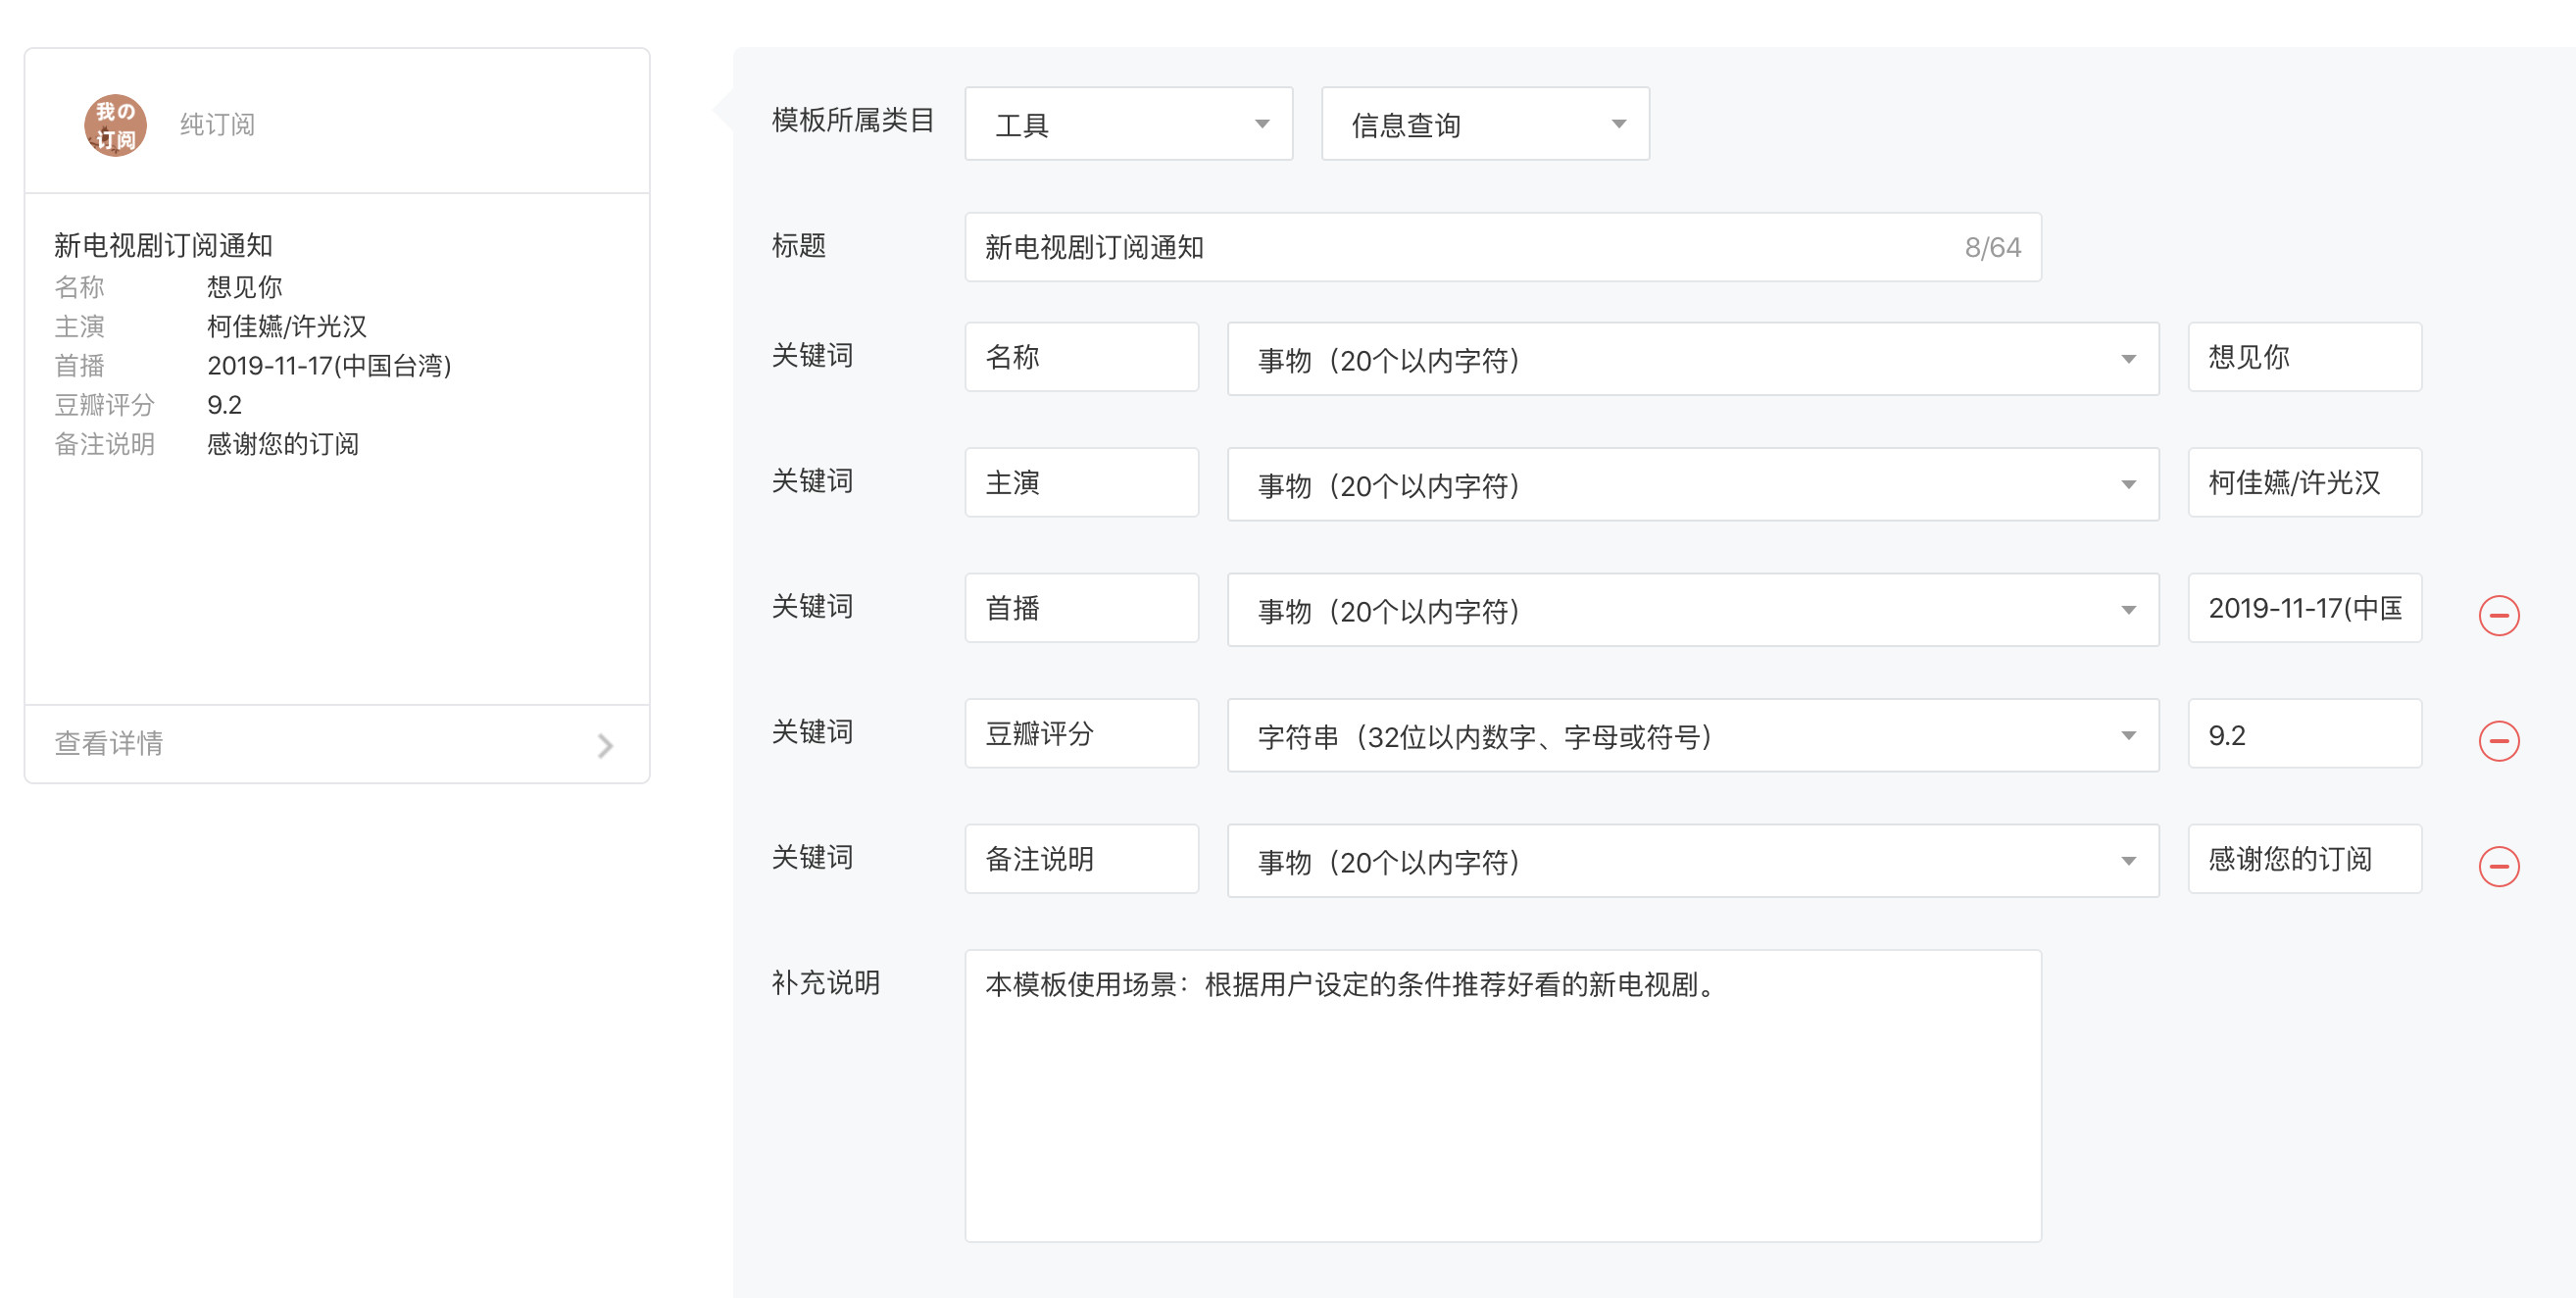
Task: Click the 补充说明 text area
Action: [x=1502, y=1095]
